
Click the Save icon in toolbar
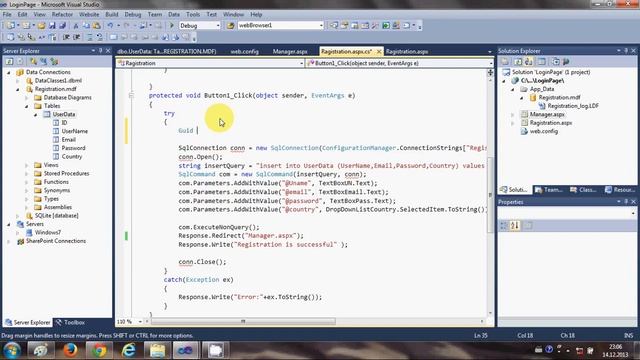(x=52, y=25)
